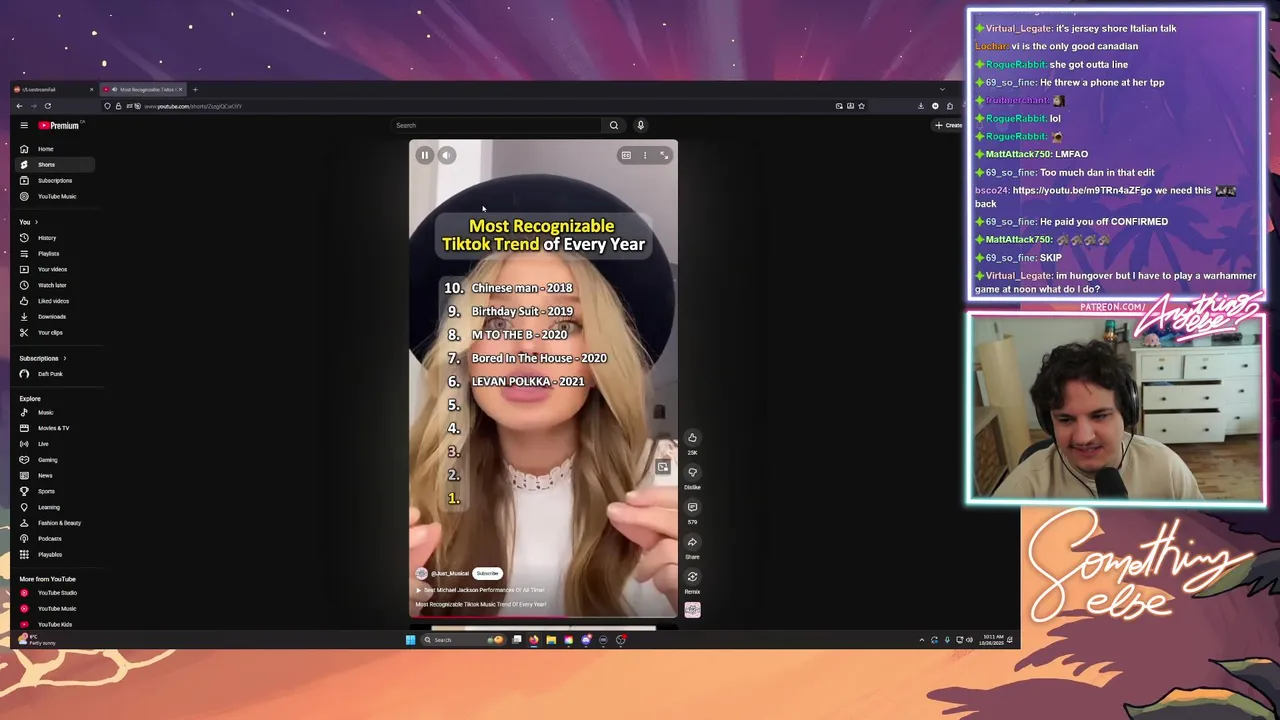
Task: Enter fullscreen mode on the Short
Action: pyautogui.click(x=664, y=155)
